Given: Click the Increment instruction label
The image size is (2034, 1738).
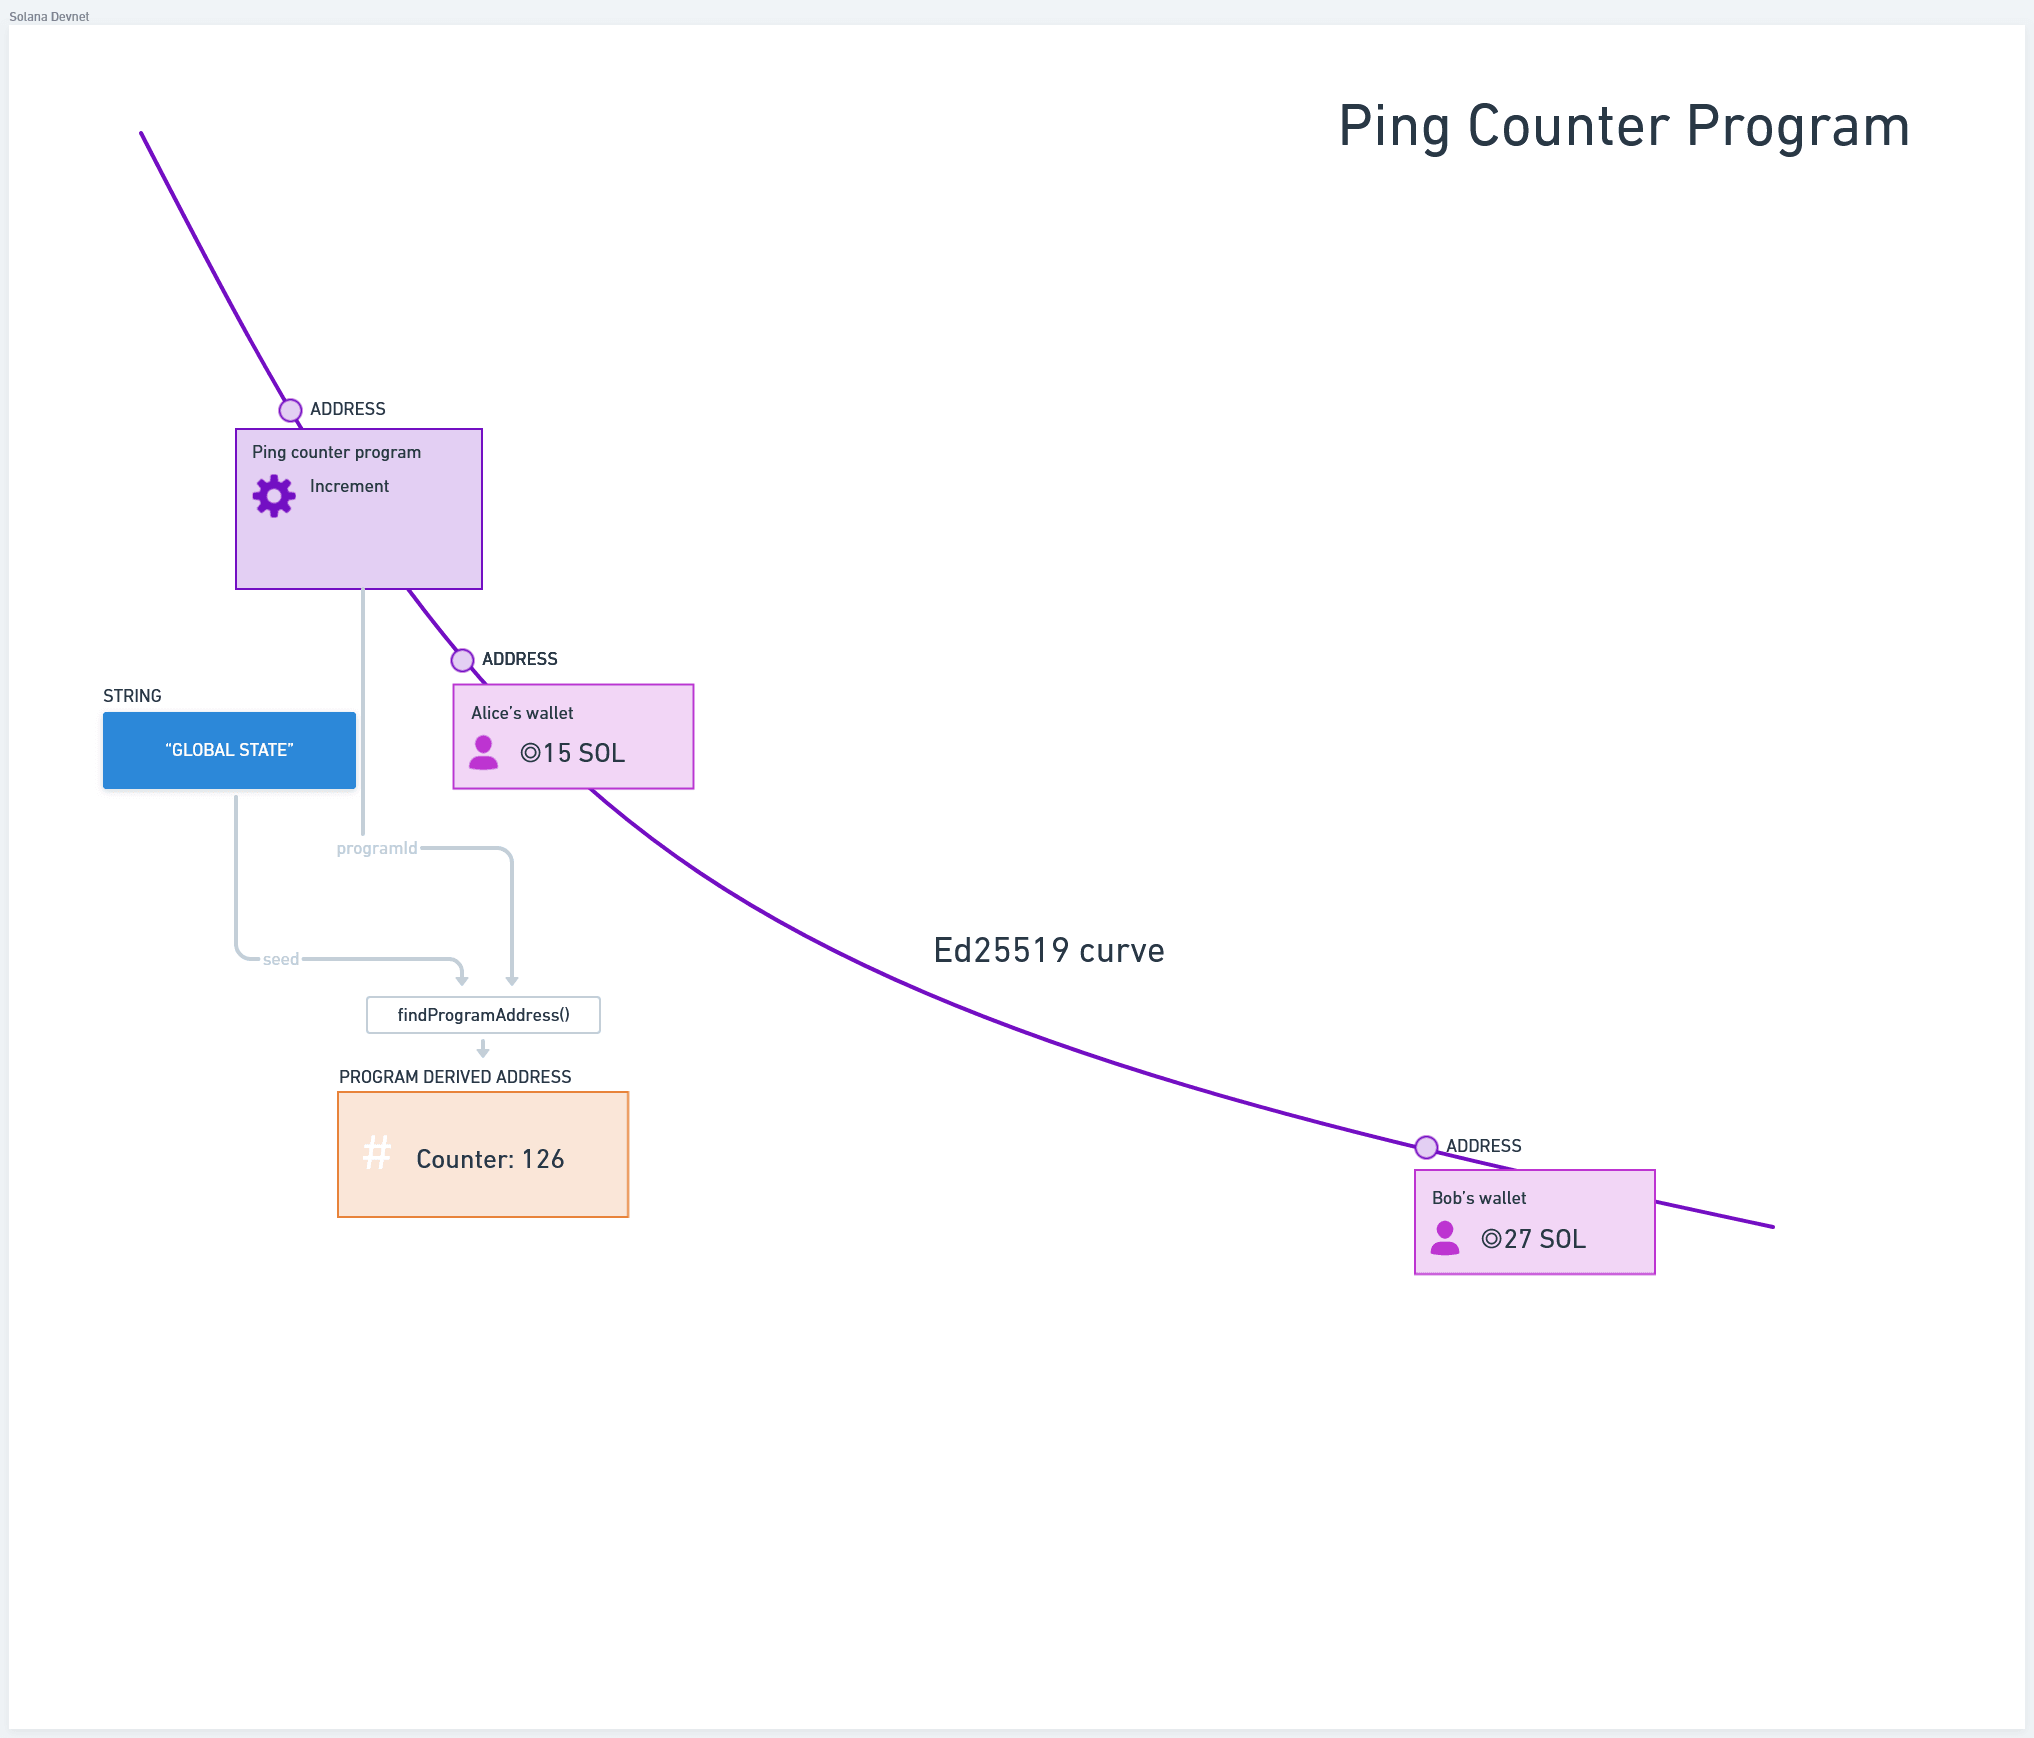Looking at the screenshot, I should click(x=349, y=486).
